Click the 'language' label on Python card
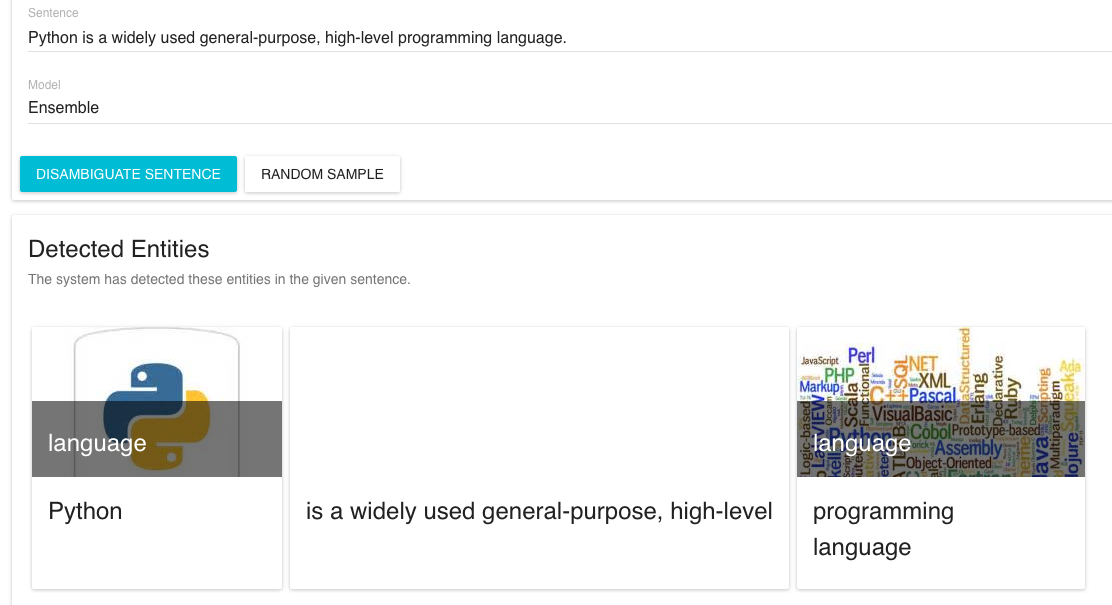The width and height of the screenshot is (1112, 605). (97, 443)
